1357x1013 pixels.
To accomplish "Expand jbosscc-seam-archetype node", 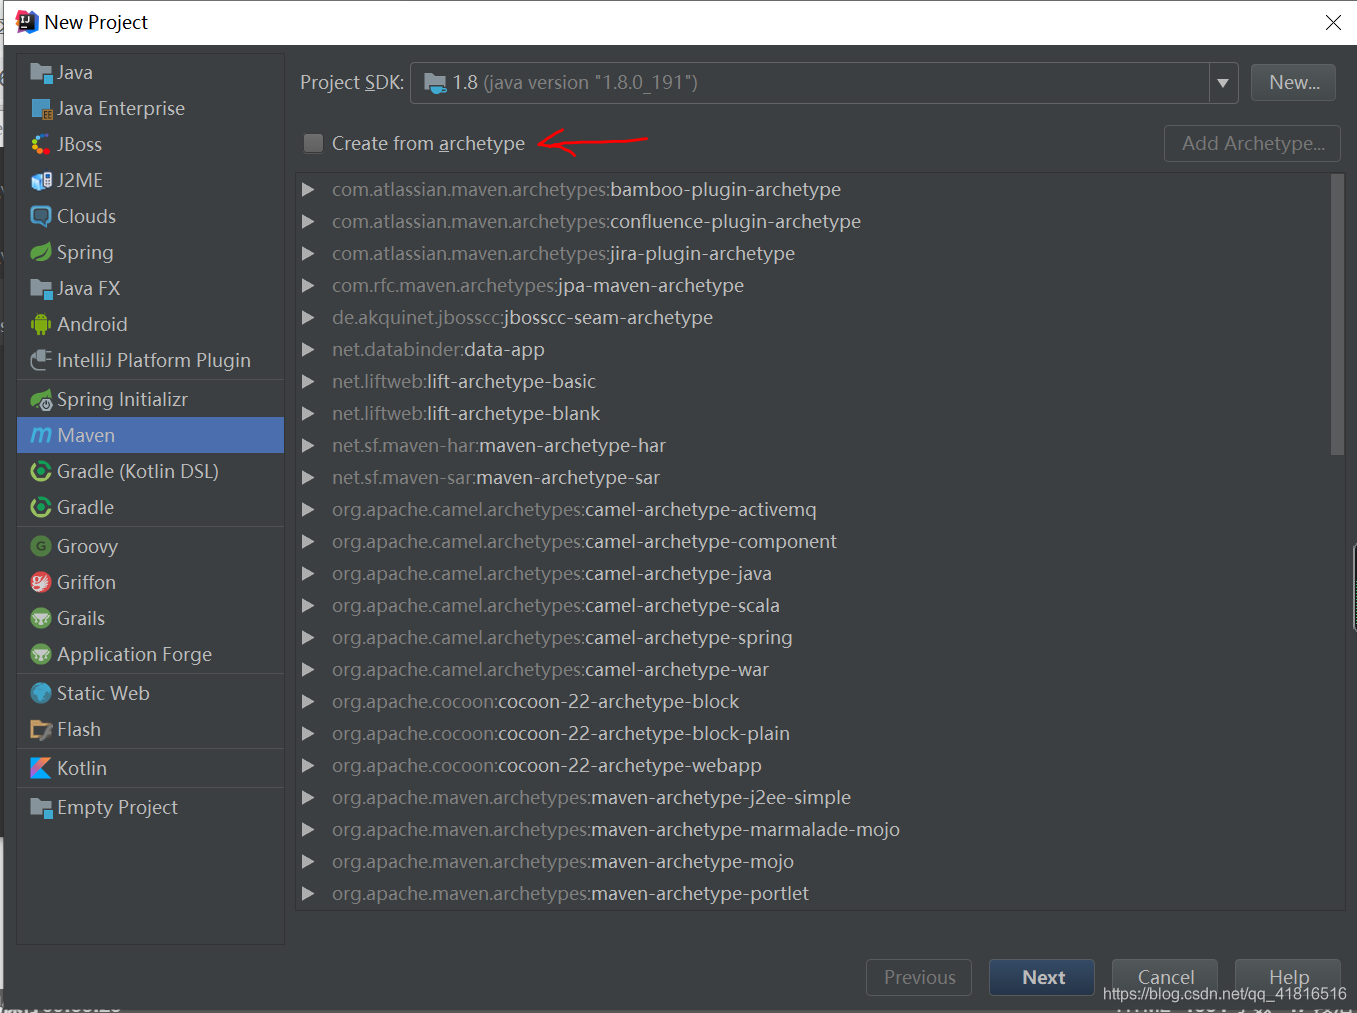I will (x=309, y=317).
